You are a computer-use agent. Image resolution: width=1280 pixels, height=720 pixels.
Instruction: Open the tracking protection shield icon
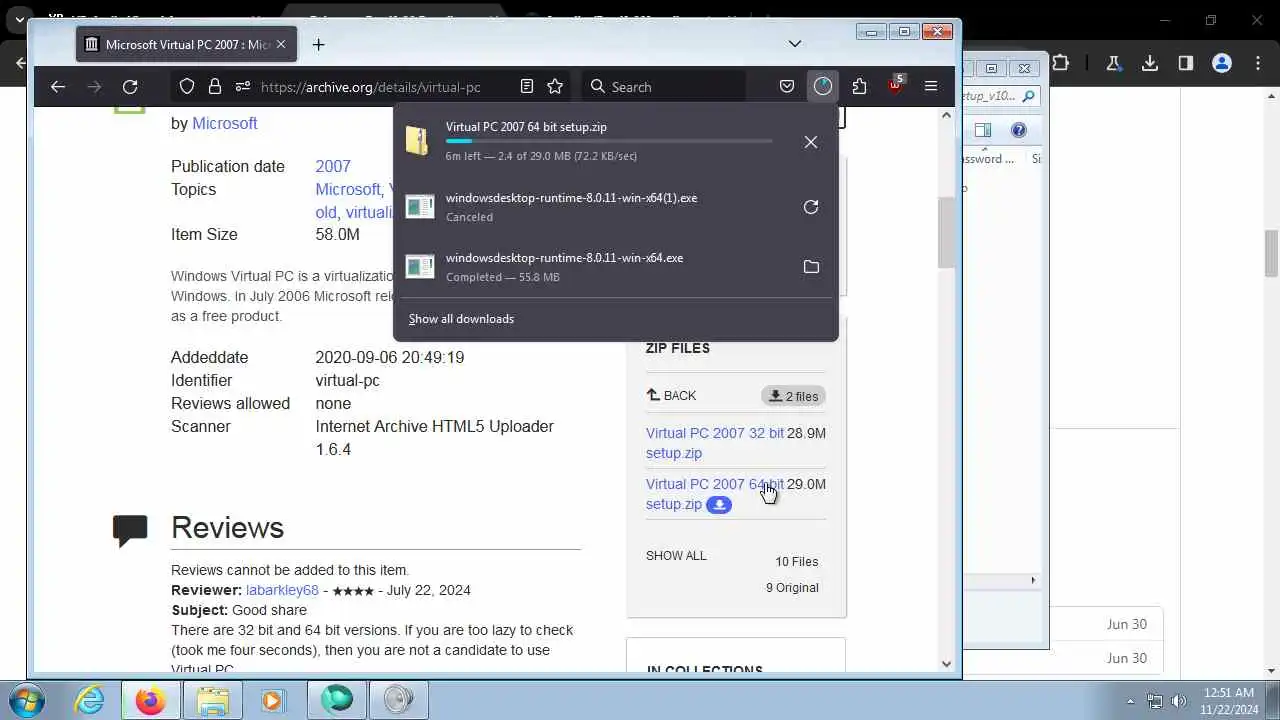pos(187,87)
